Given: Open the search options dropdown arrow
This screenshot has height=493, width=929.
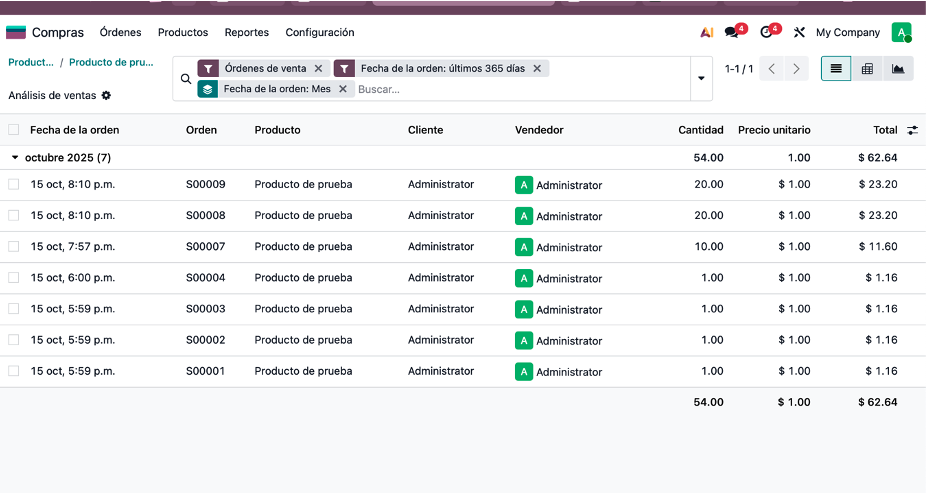Looking at the screenshot, I should (x=701, y=79).
